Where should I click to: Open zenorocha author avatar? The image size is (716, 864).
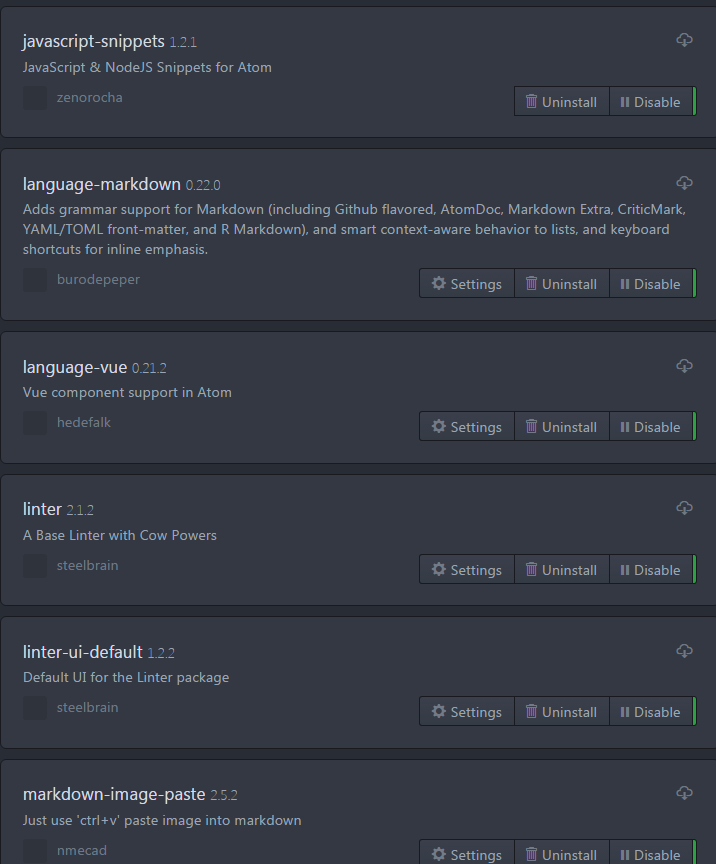35,98
